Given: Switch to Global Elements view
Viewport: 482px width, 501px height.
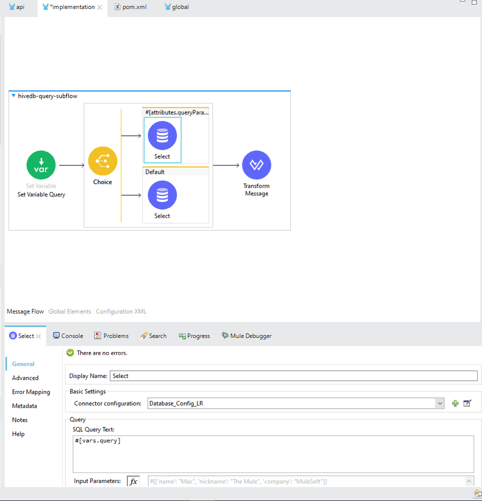Looking at the screenshot, I should (70, 311).
